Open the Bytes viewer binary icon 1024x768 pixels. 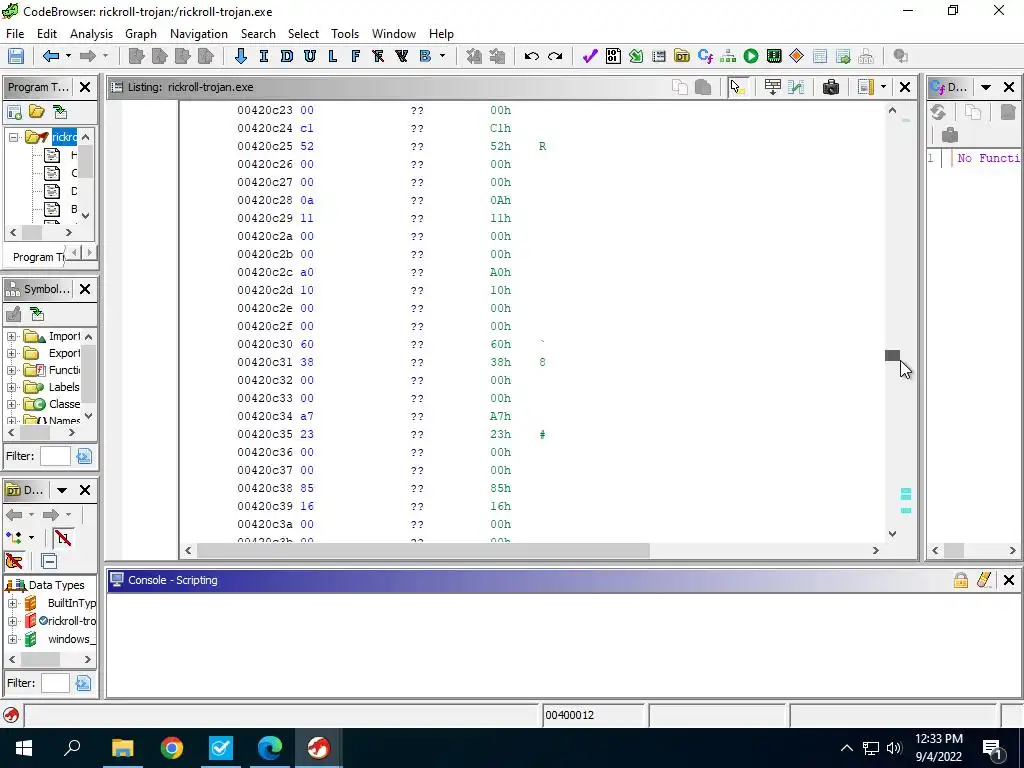(x=613, y=56)
